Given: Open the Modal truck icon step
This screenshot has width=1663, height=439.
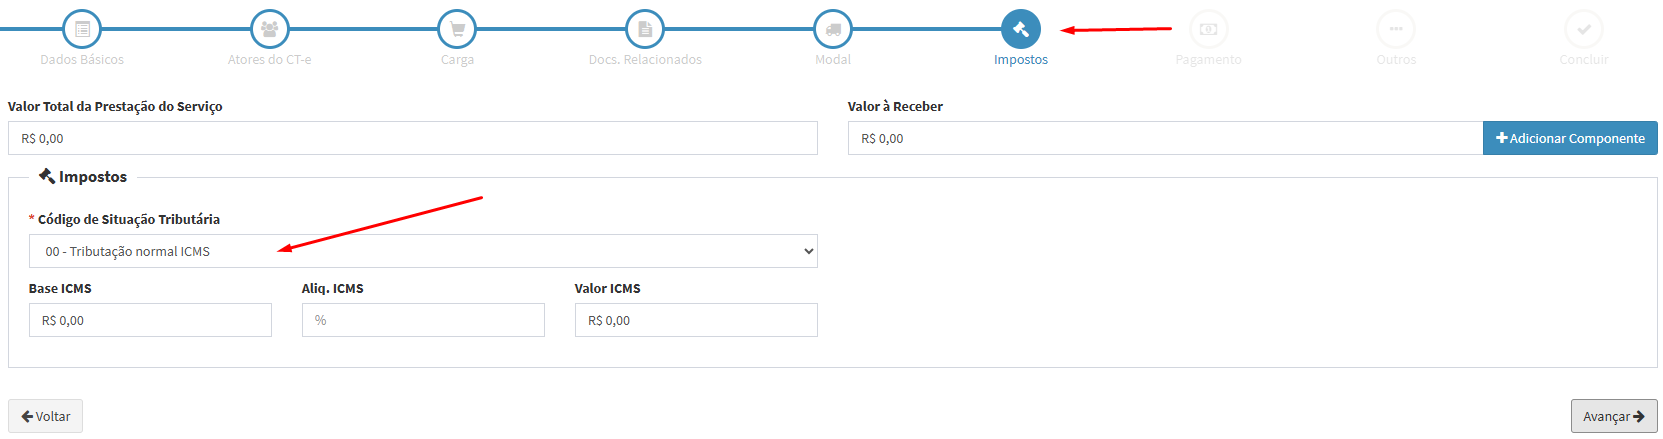Looking at the screenshot, I should pos(833,29).
